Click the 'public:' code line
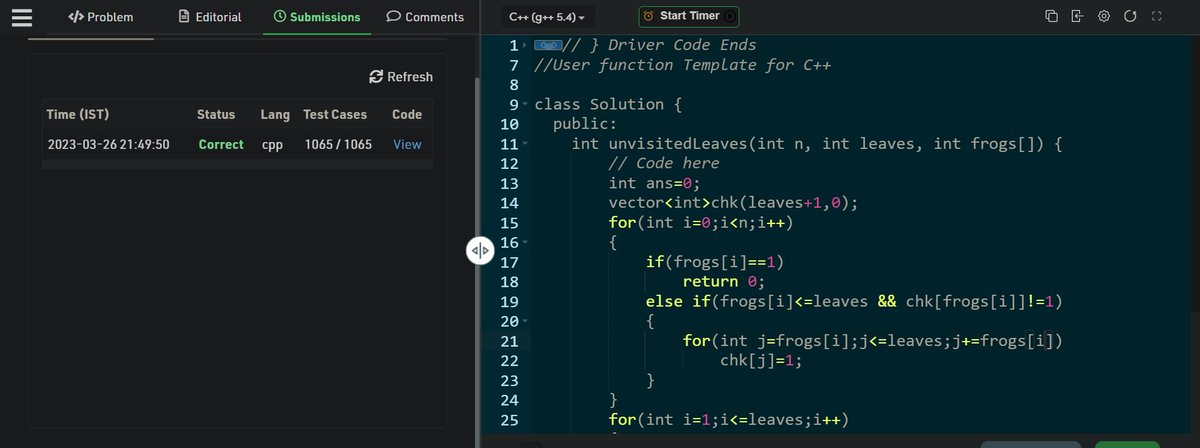This screenshot has height=448, width=1200. [585, 124]
